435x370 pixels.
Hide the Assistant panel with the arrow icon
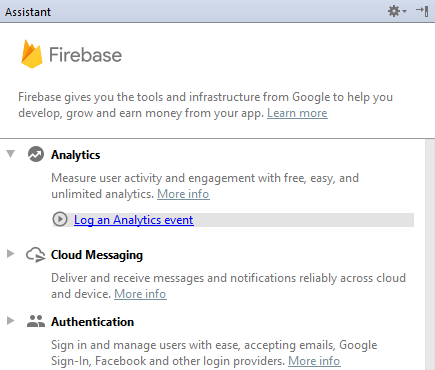pos(422,11)
